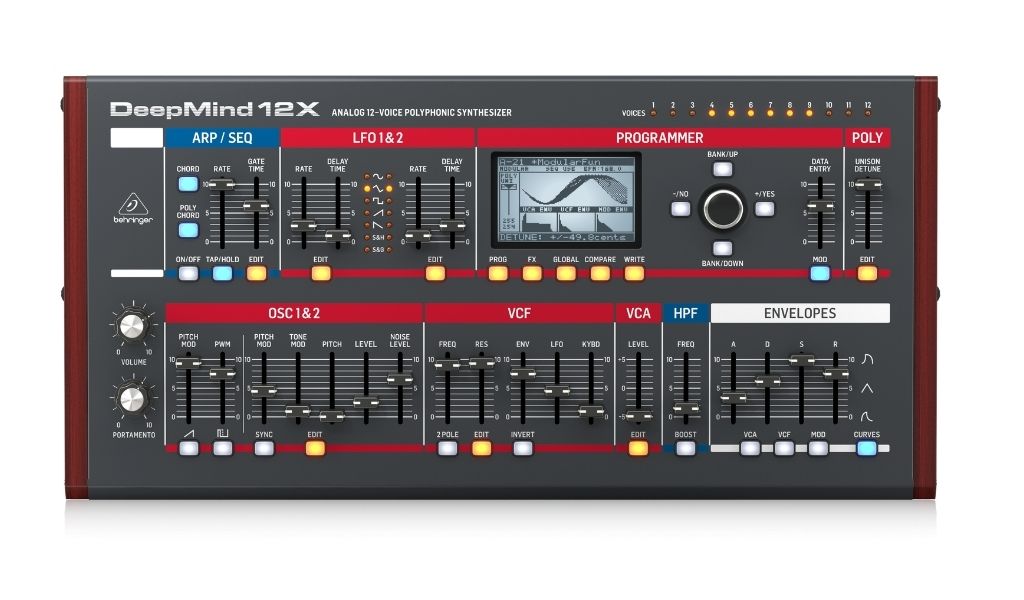Viewport: 1024px width, 600px height.
Task: Select the VCF envelope button
Action: pyautogui.click(x=784, y=449)
